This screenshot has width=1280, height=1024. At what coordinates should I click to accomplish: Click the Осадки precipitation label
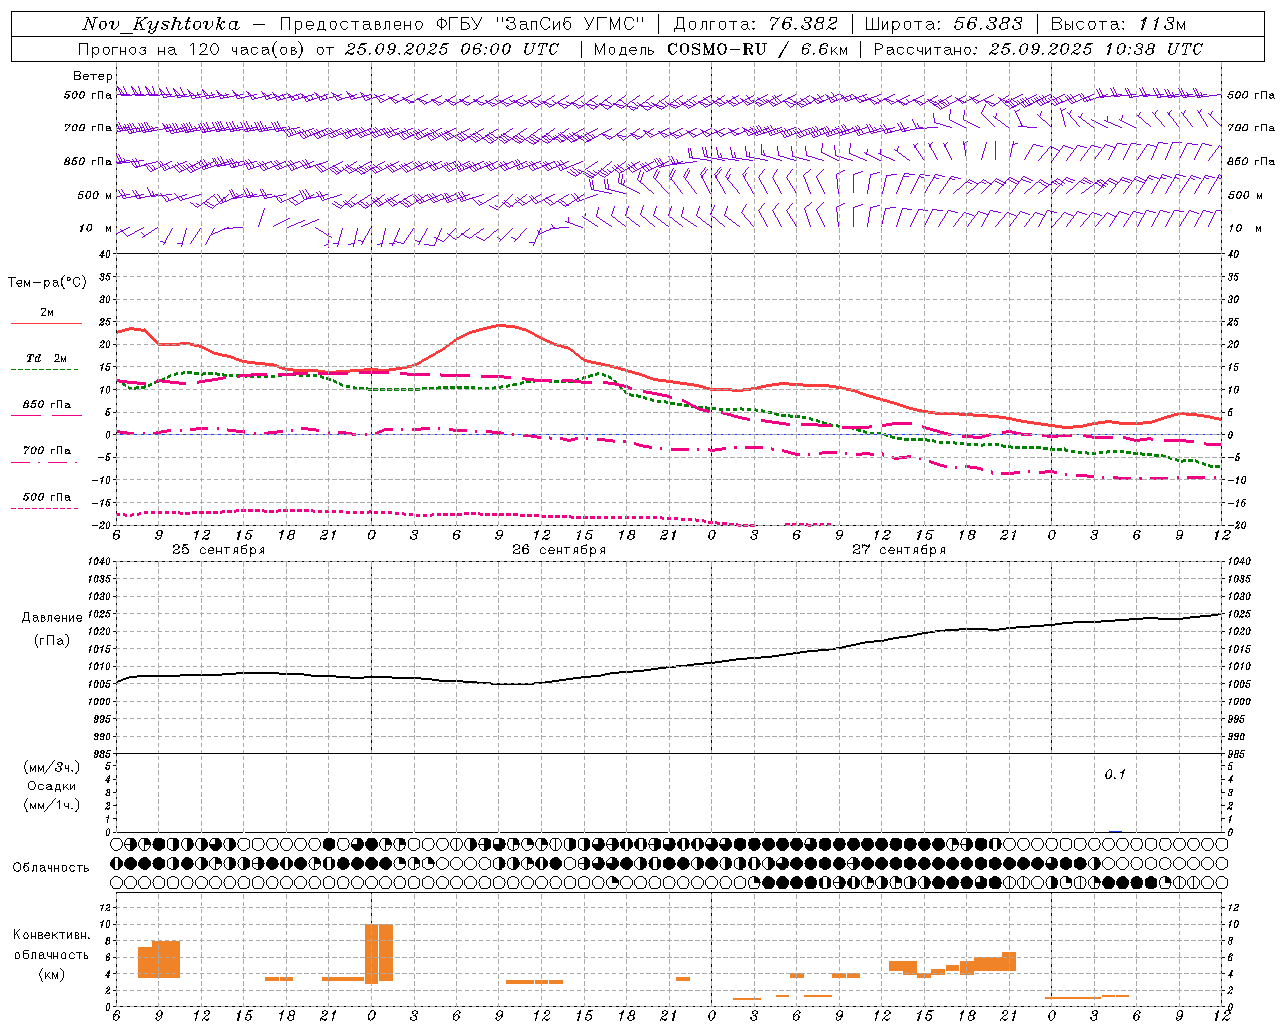52,786
